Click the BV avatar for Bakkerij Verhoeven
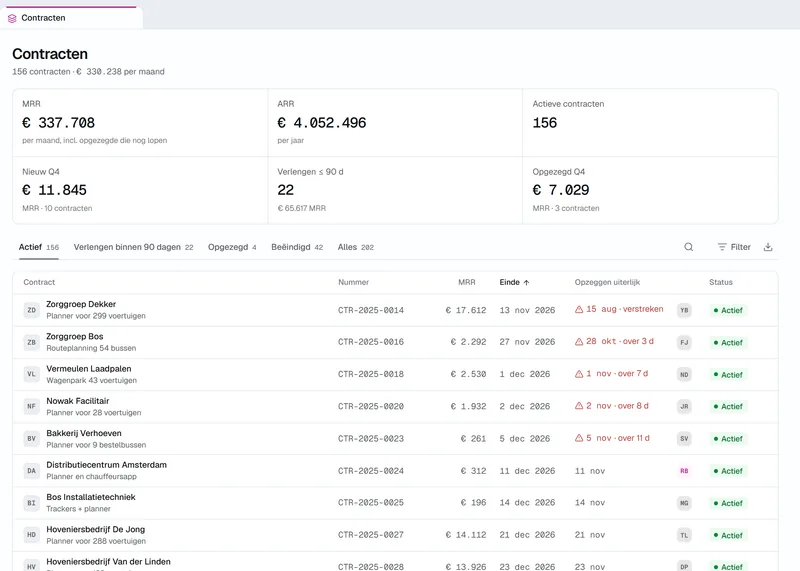The width and height of the screenshot is (800, 571). point(32,438)
